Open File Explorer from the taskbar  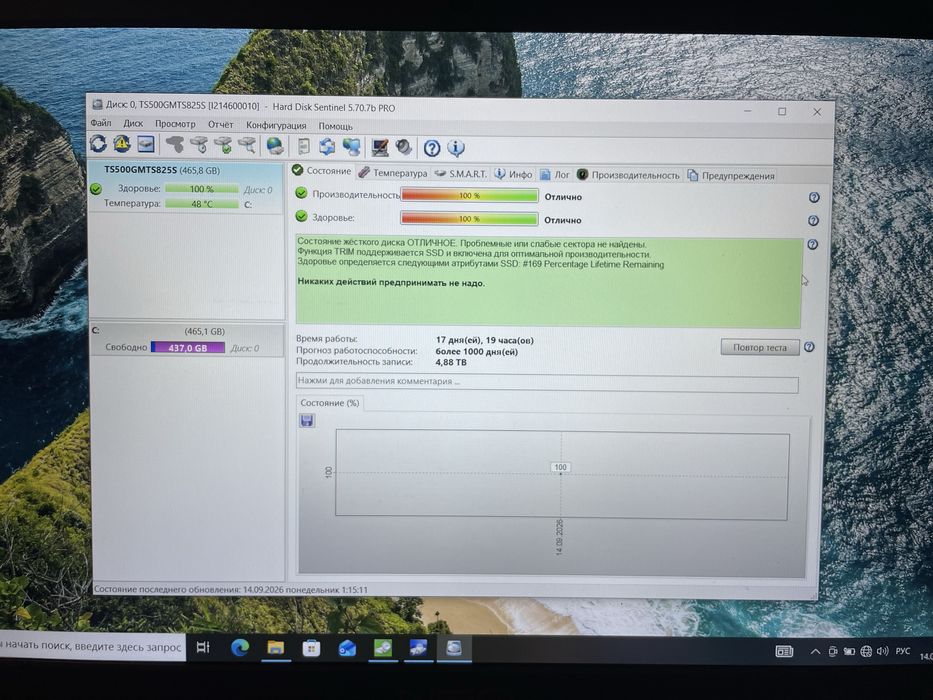tap(275, 648)
